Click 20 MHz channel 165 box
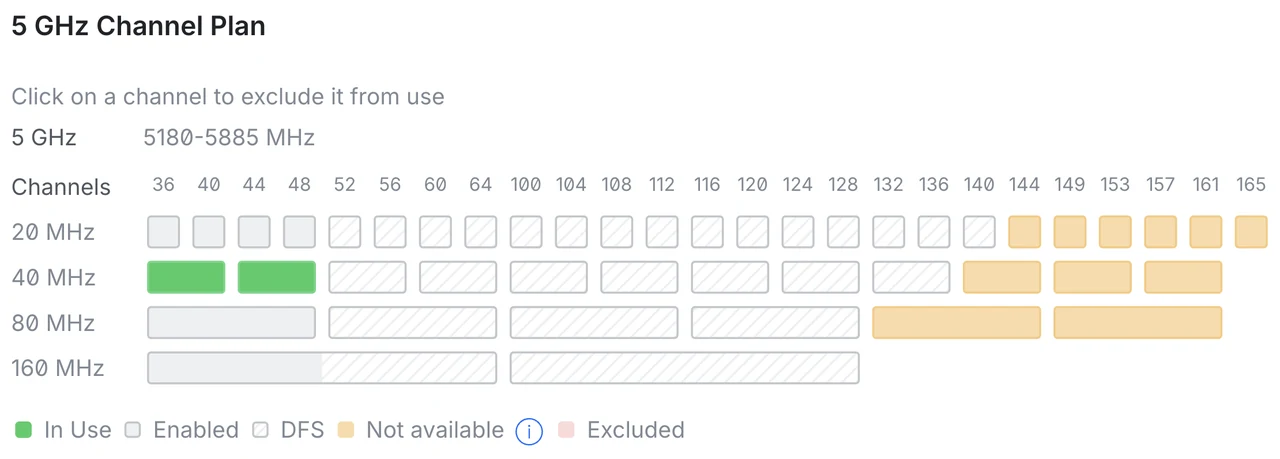 [x=1251, y=232]
